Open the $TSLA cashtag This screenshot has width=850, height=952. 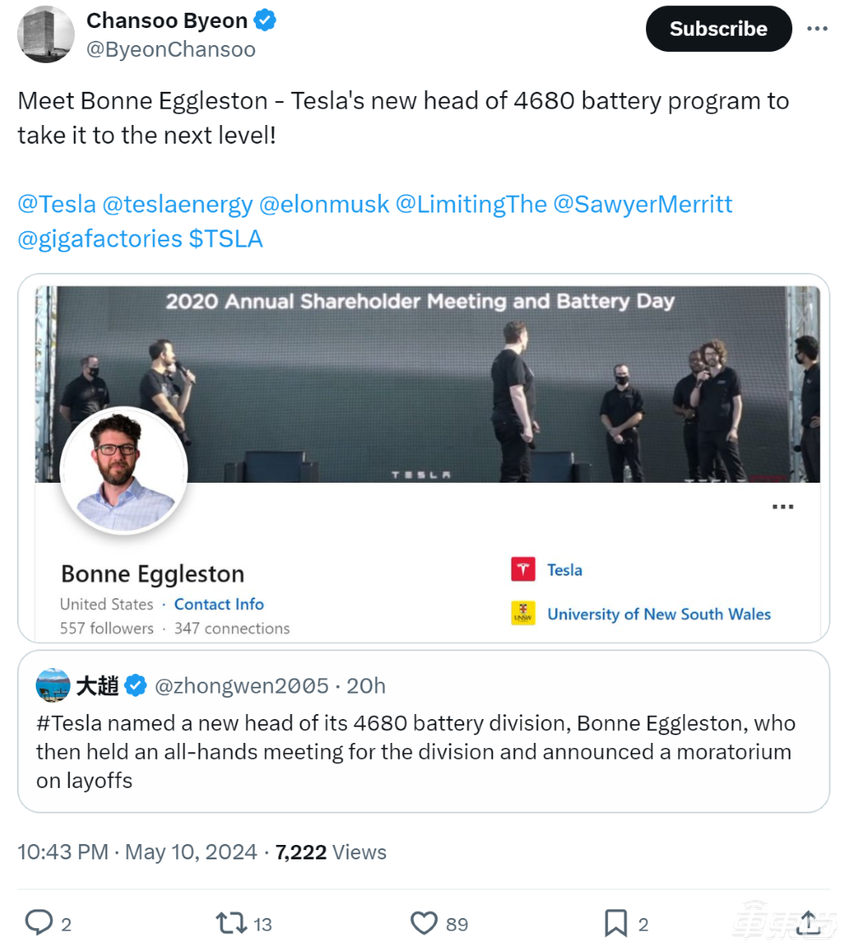225,239
